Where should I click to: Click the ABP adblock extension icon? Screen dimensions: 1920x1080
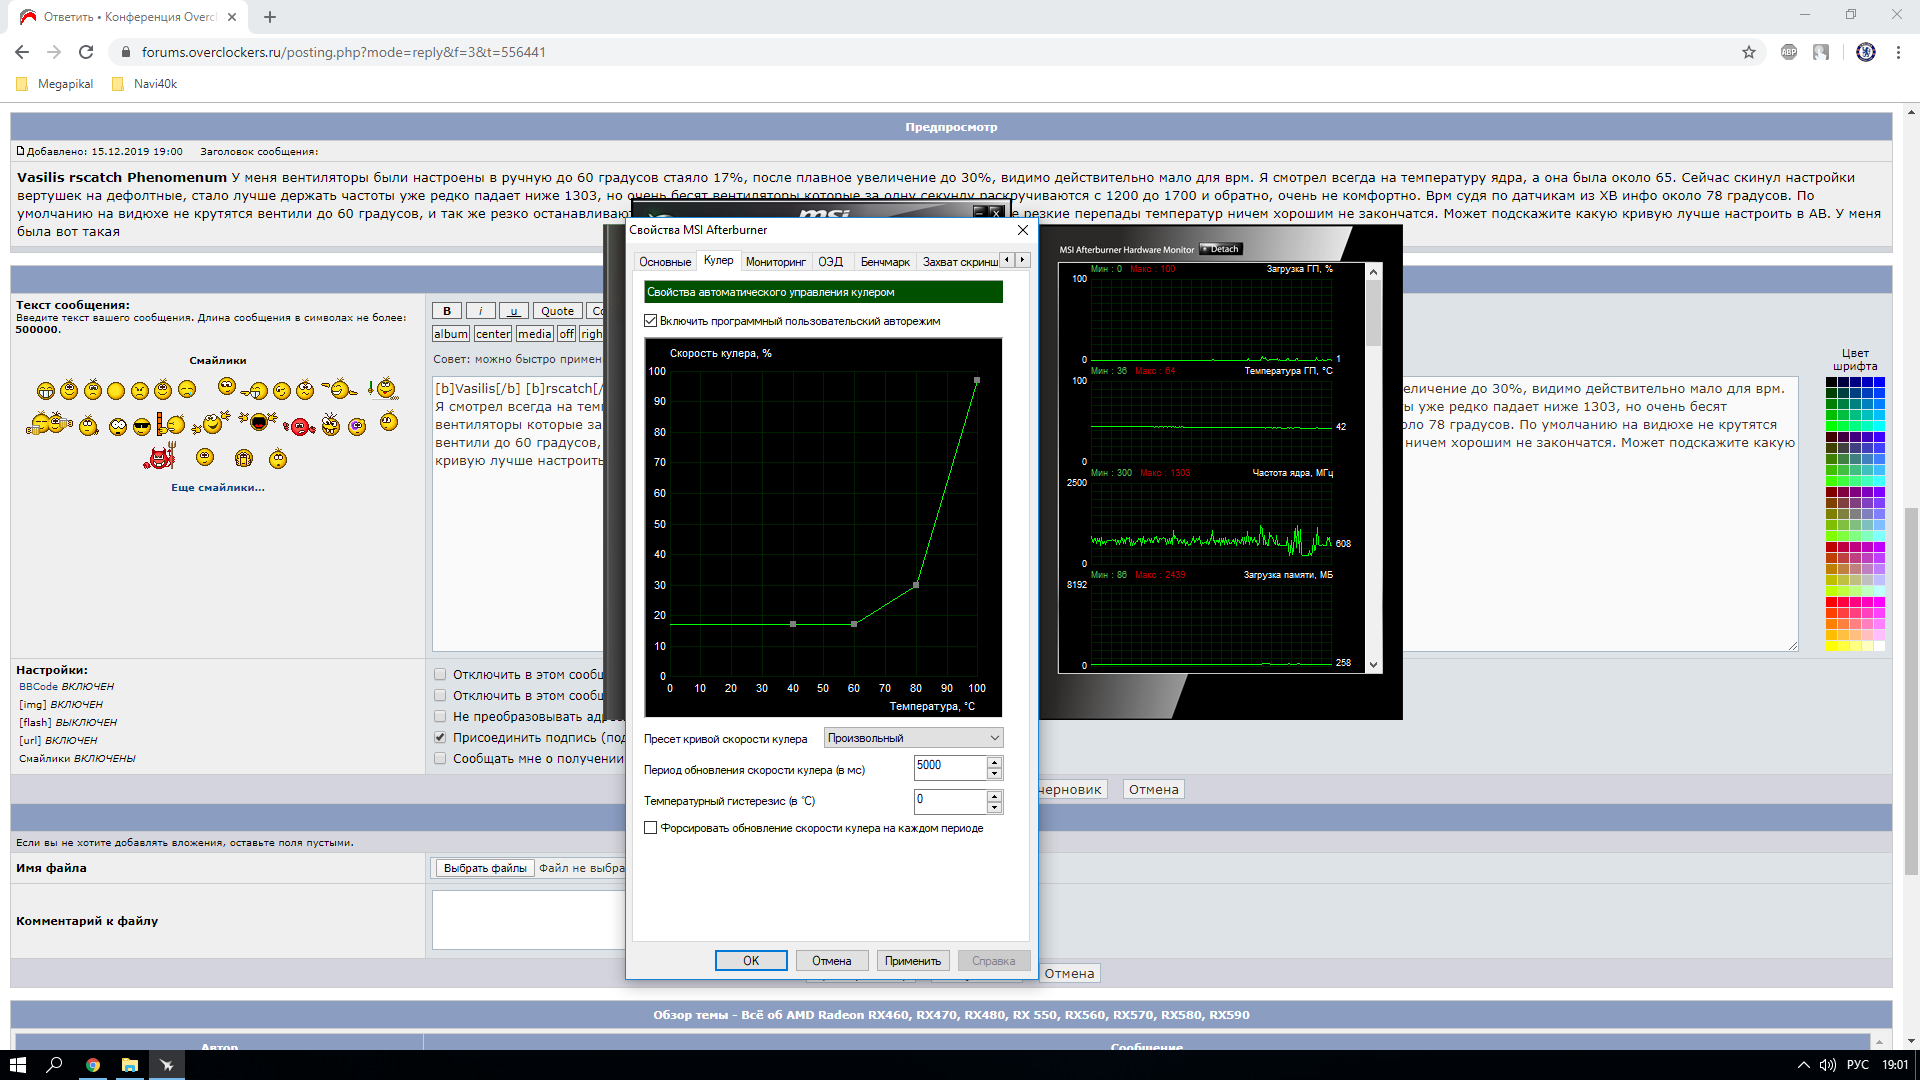click(1789, 52)
